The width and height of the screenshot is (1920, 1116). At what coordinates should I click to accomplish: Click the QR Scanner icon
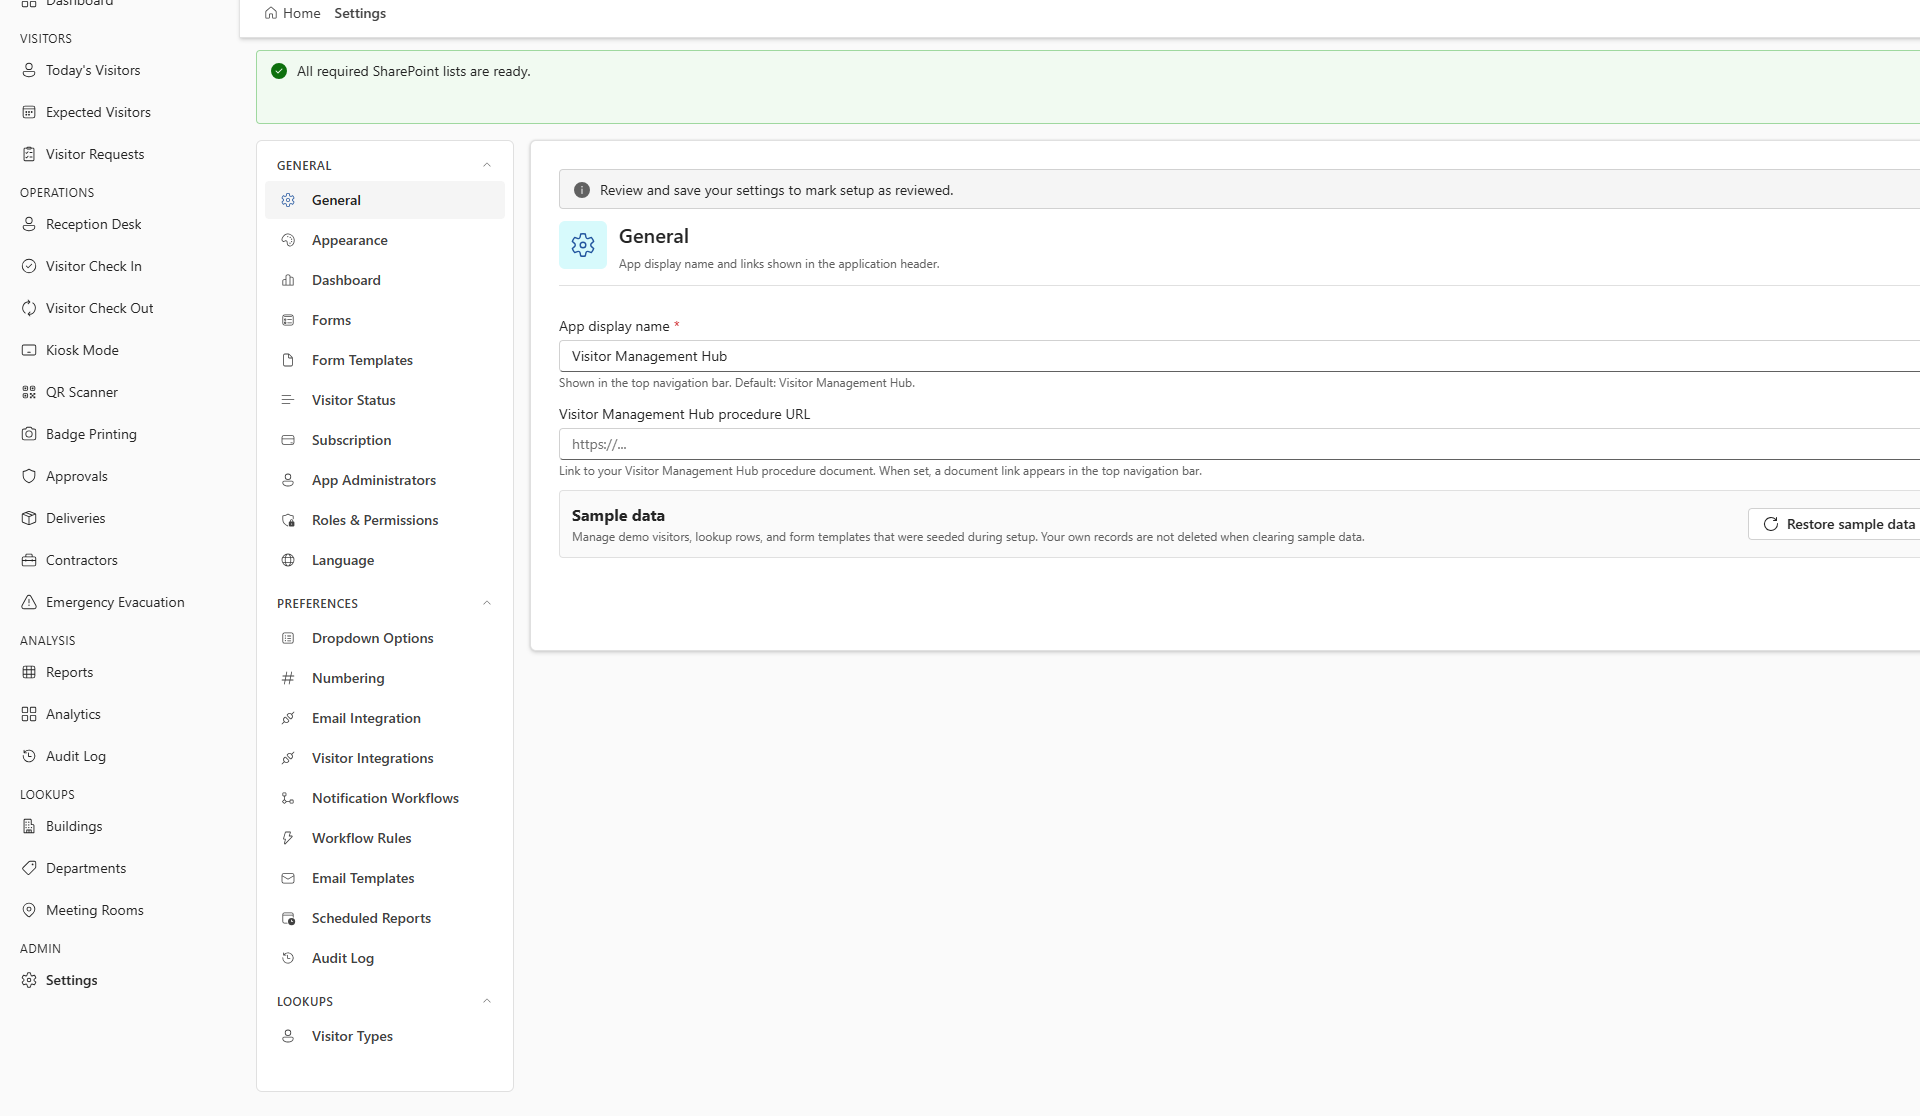[x=29, y=392]
